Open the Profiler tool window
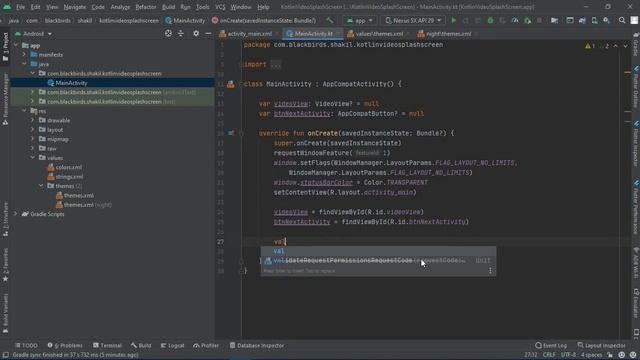The image size is (640, 360). pyautogui.click(x=206, y=345)
